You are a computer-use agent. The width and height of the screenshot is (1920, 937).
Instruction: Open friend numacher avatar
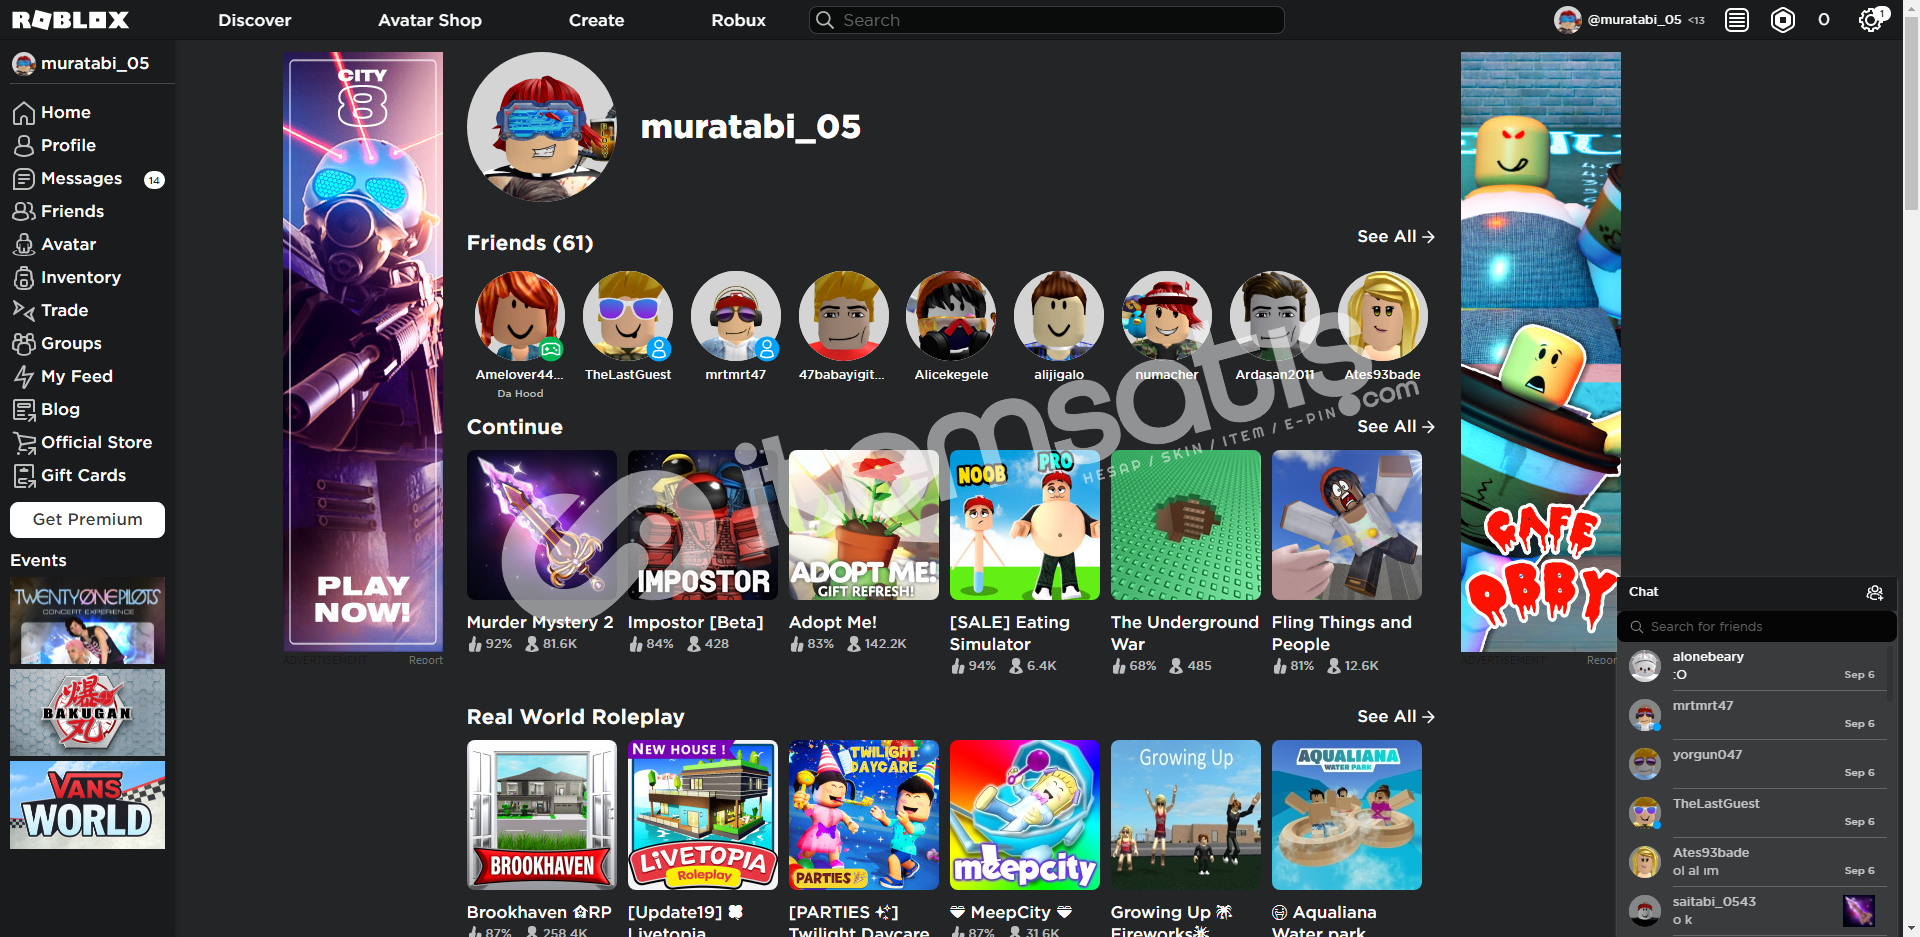pos(1167,316)
